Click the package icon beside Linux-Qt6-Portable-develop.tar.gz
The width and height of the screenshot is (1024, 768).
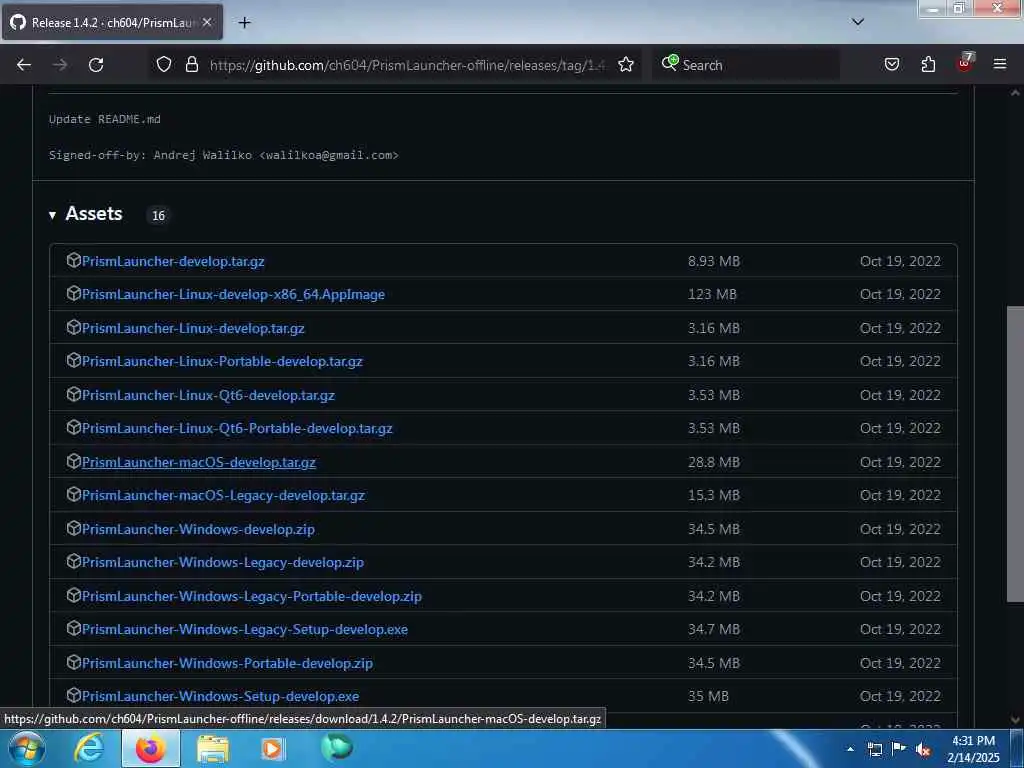click(73, 427)
